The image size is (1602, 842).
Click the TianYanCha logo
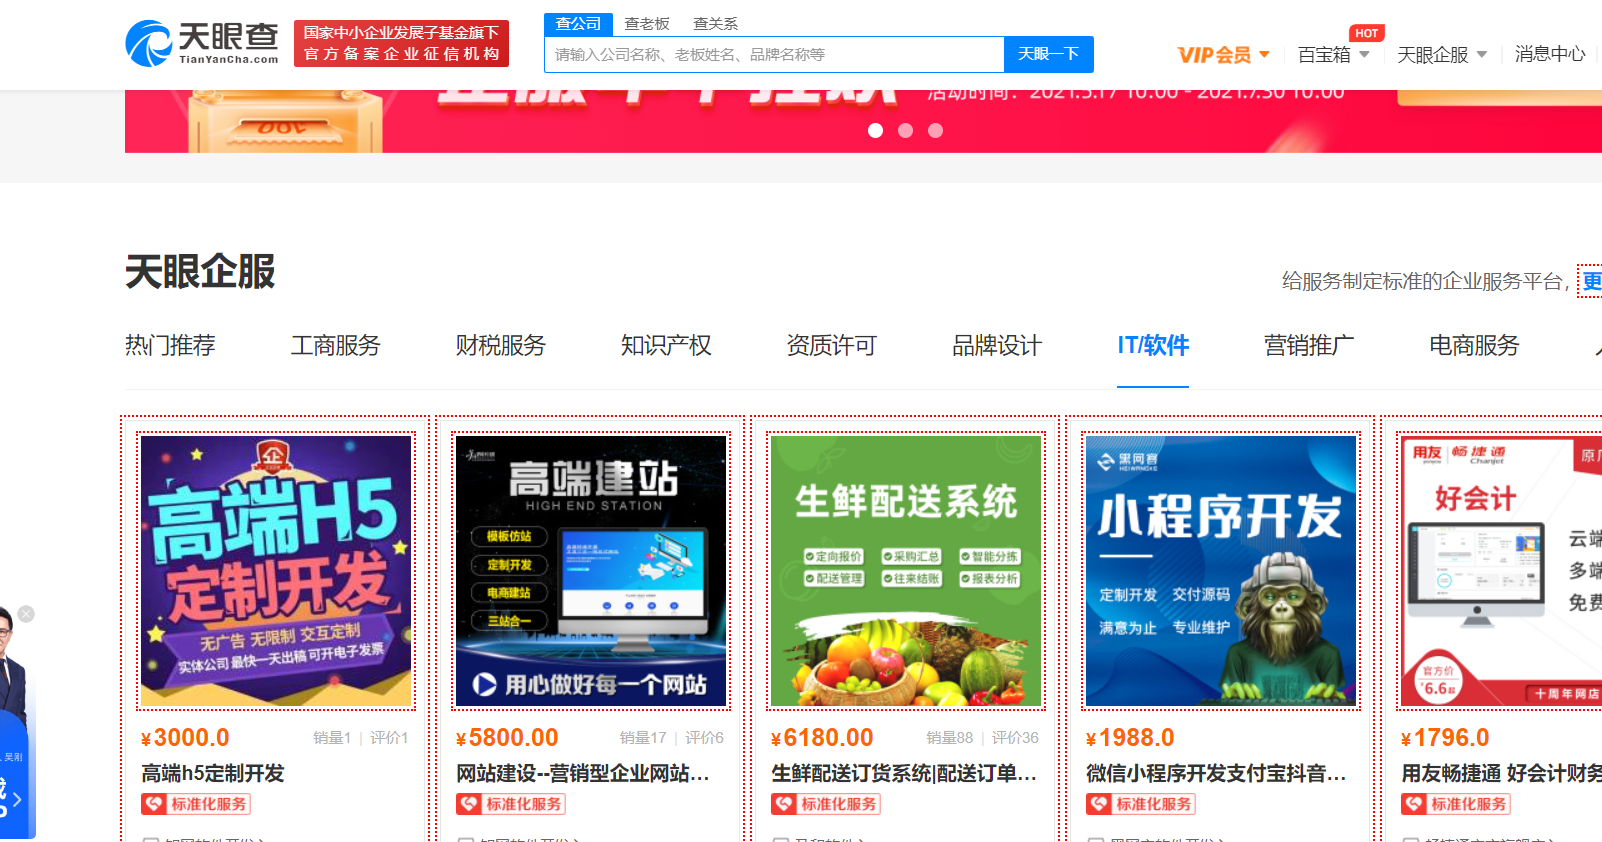click(202, 44)
